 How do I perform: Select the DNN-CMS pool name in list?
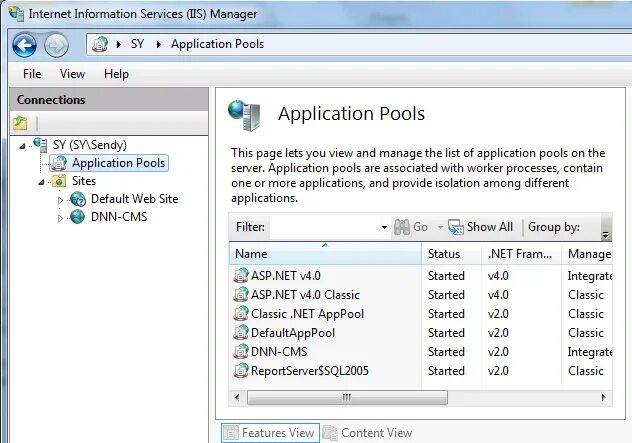(x=279, y=352)
